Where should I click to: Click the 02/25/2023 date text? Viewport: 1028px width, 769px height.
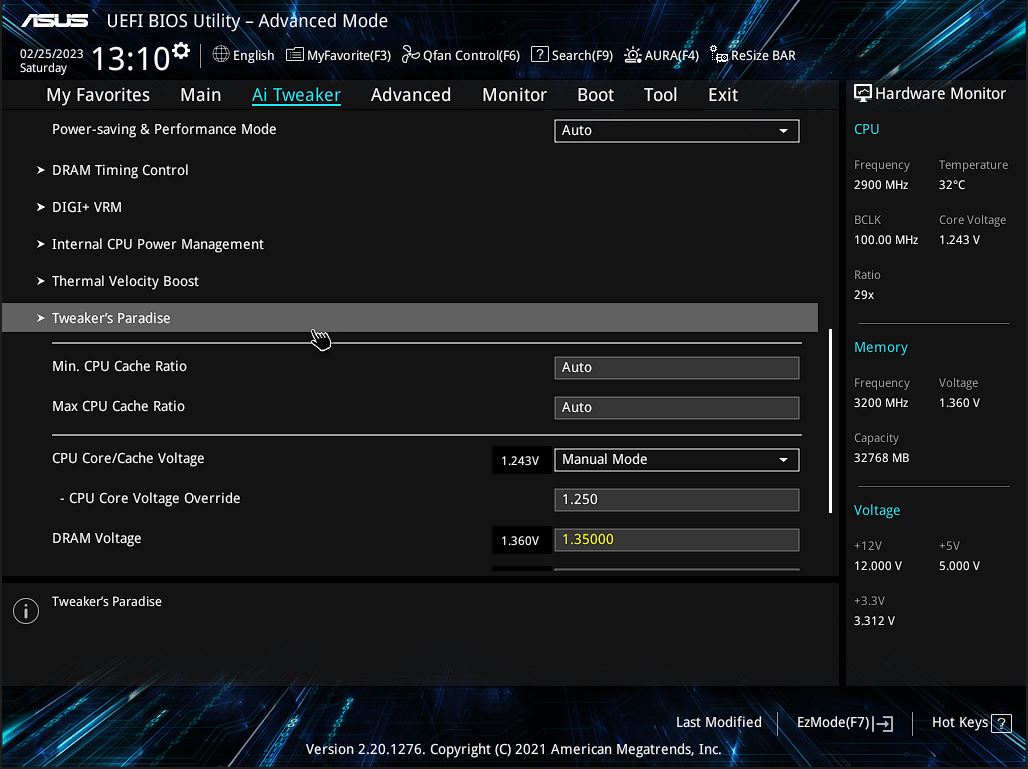point(51,54)
